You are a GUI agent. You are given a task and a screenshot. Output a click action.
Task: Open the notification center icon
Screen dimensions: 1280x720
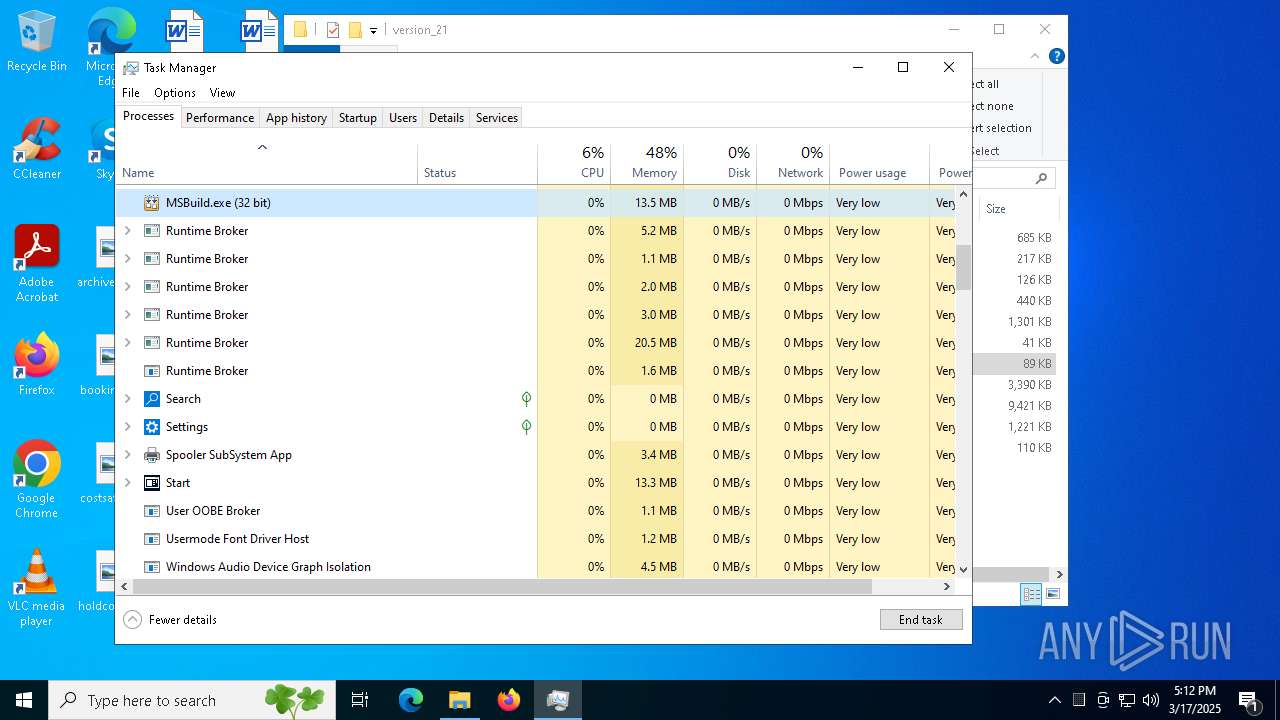click(1248, 700)
